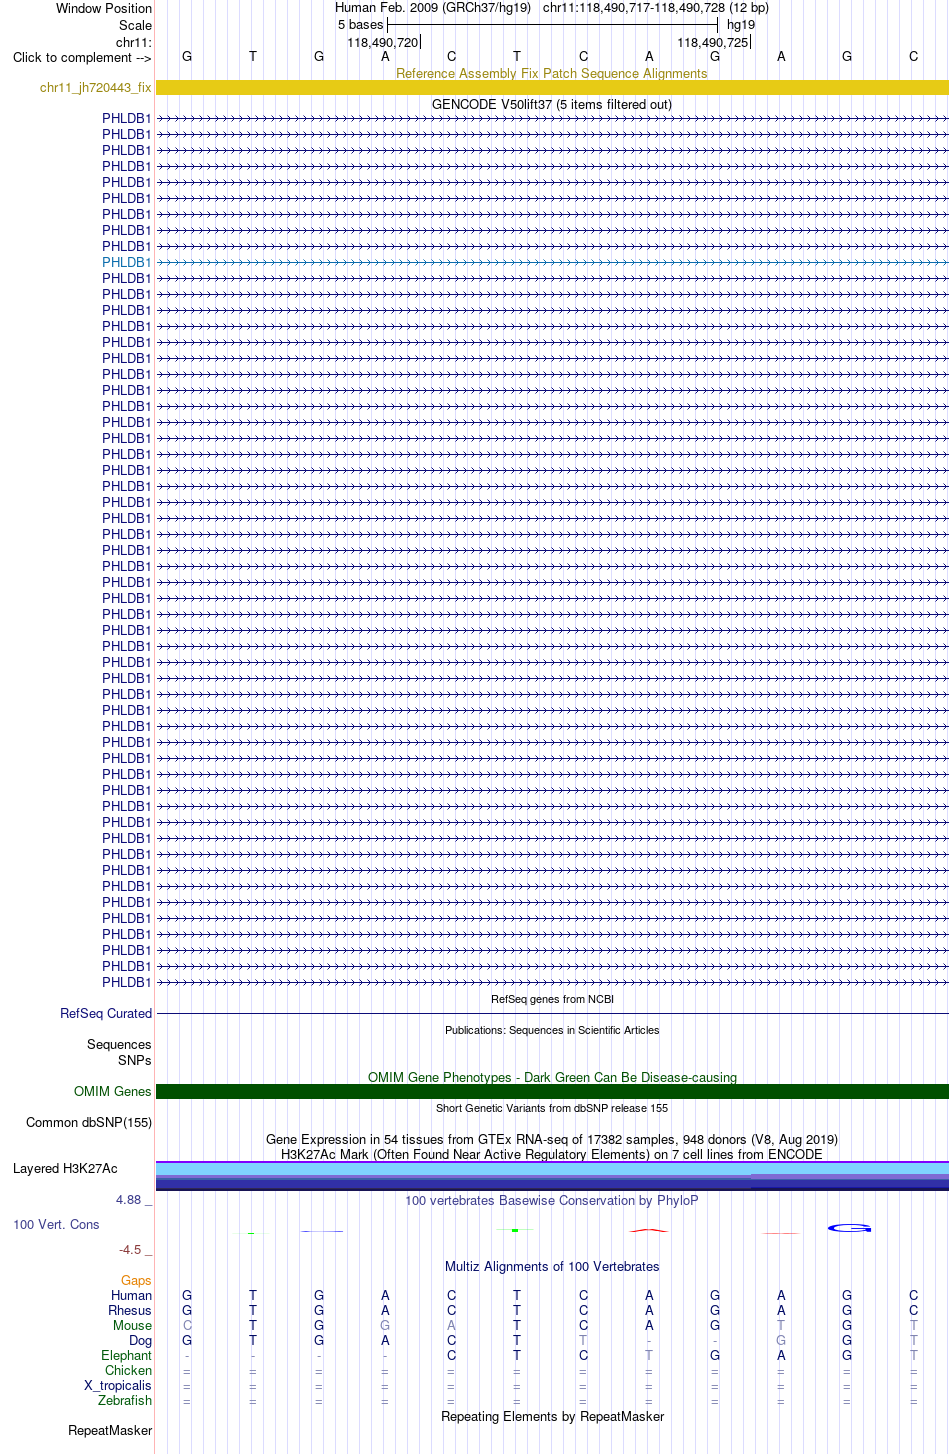Click the red negative PhyloP bump
This screenshot has width=950, height=1454.
click(x=649, y=1230)
